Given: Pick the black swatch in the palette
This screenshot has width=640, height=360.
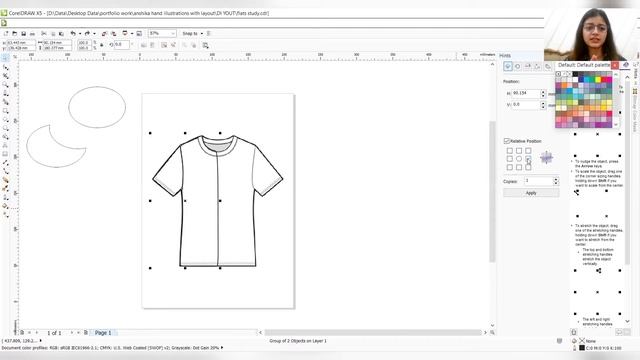Looking at the screenshot, I should pos(575,74).
